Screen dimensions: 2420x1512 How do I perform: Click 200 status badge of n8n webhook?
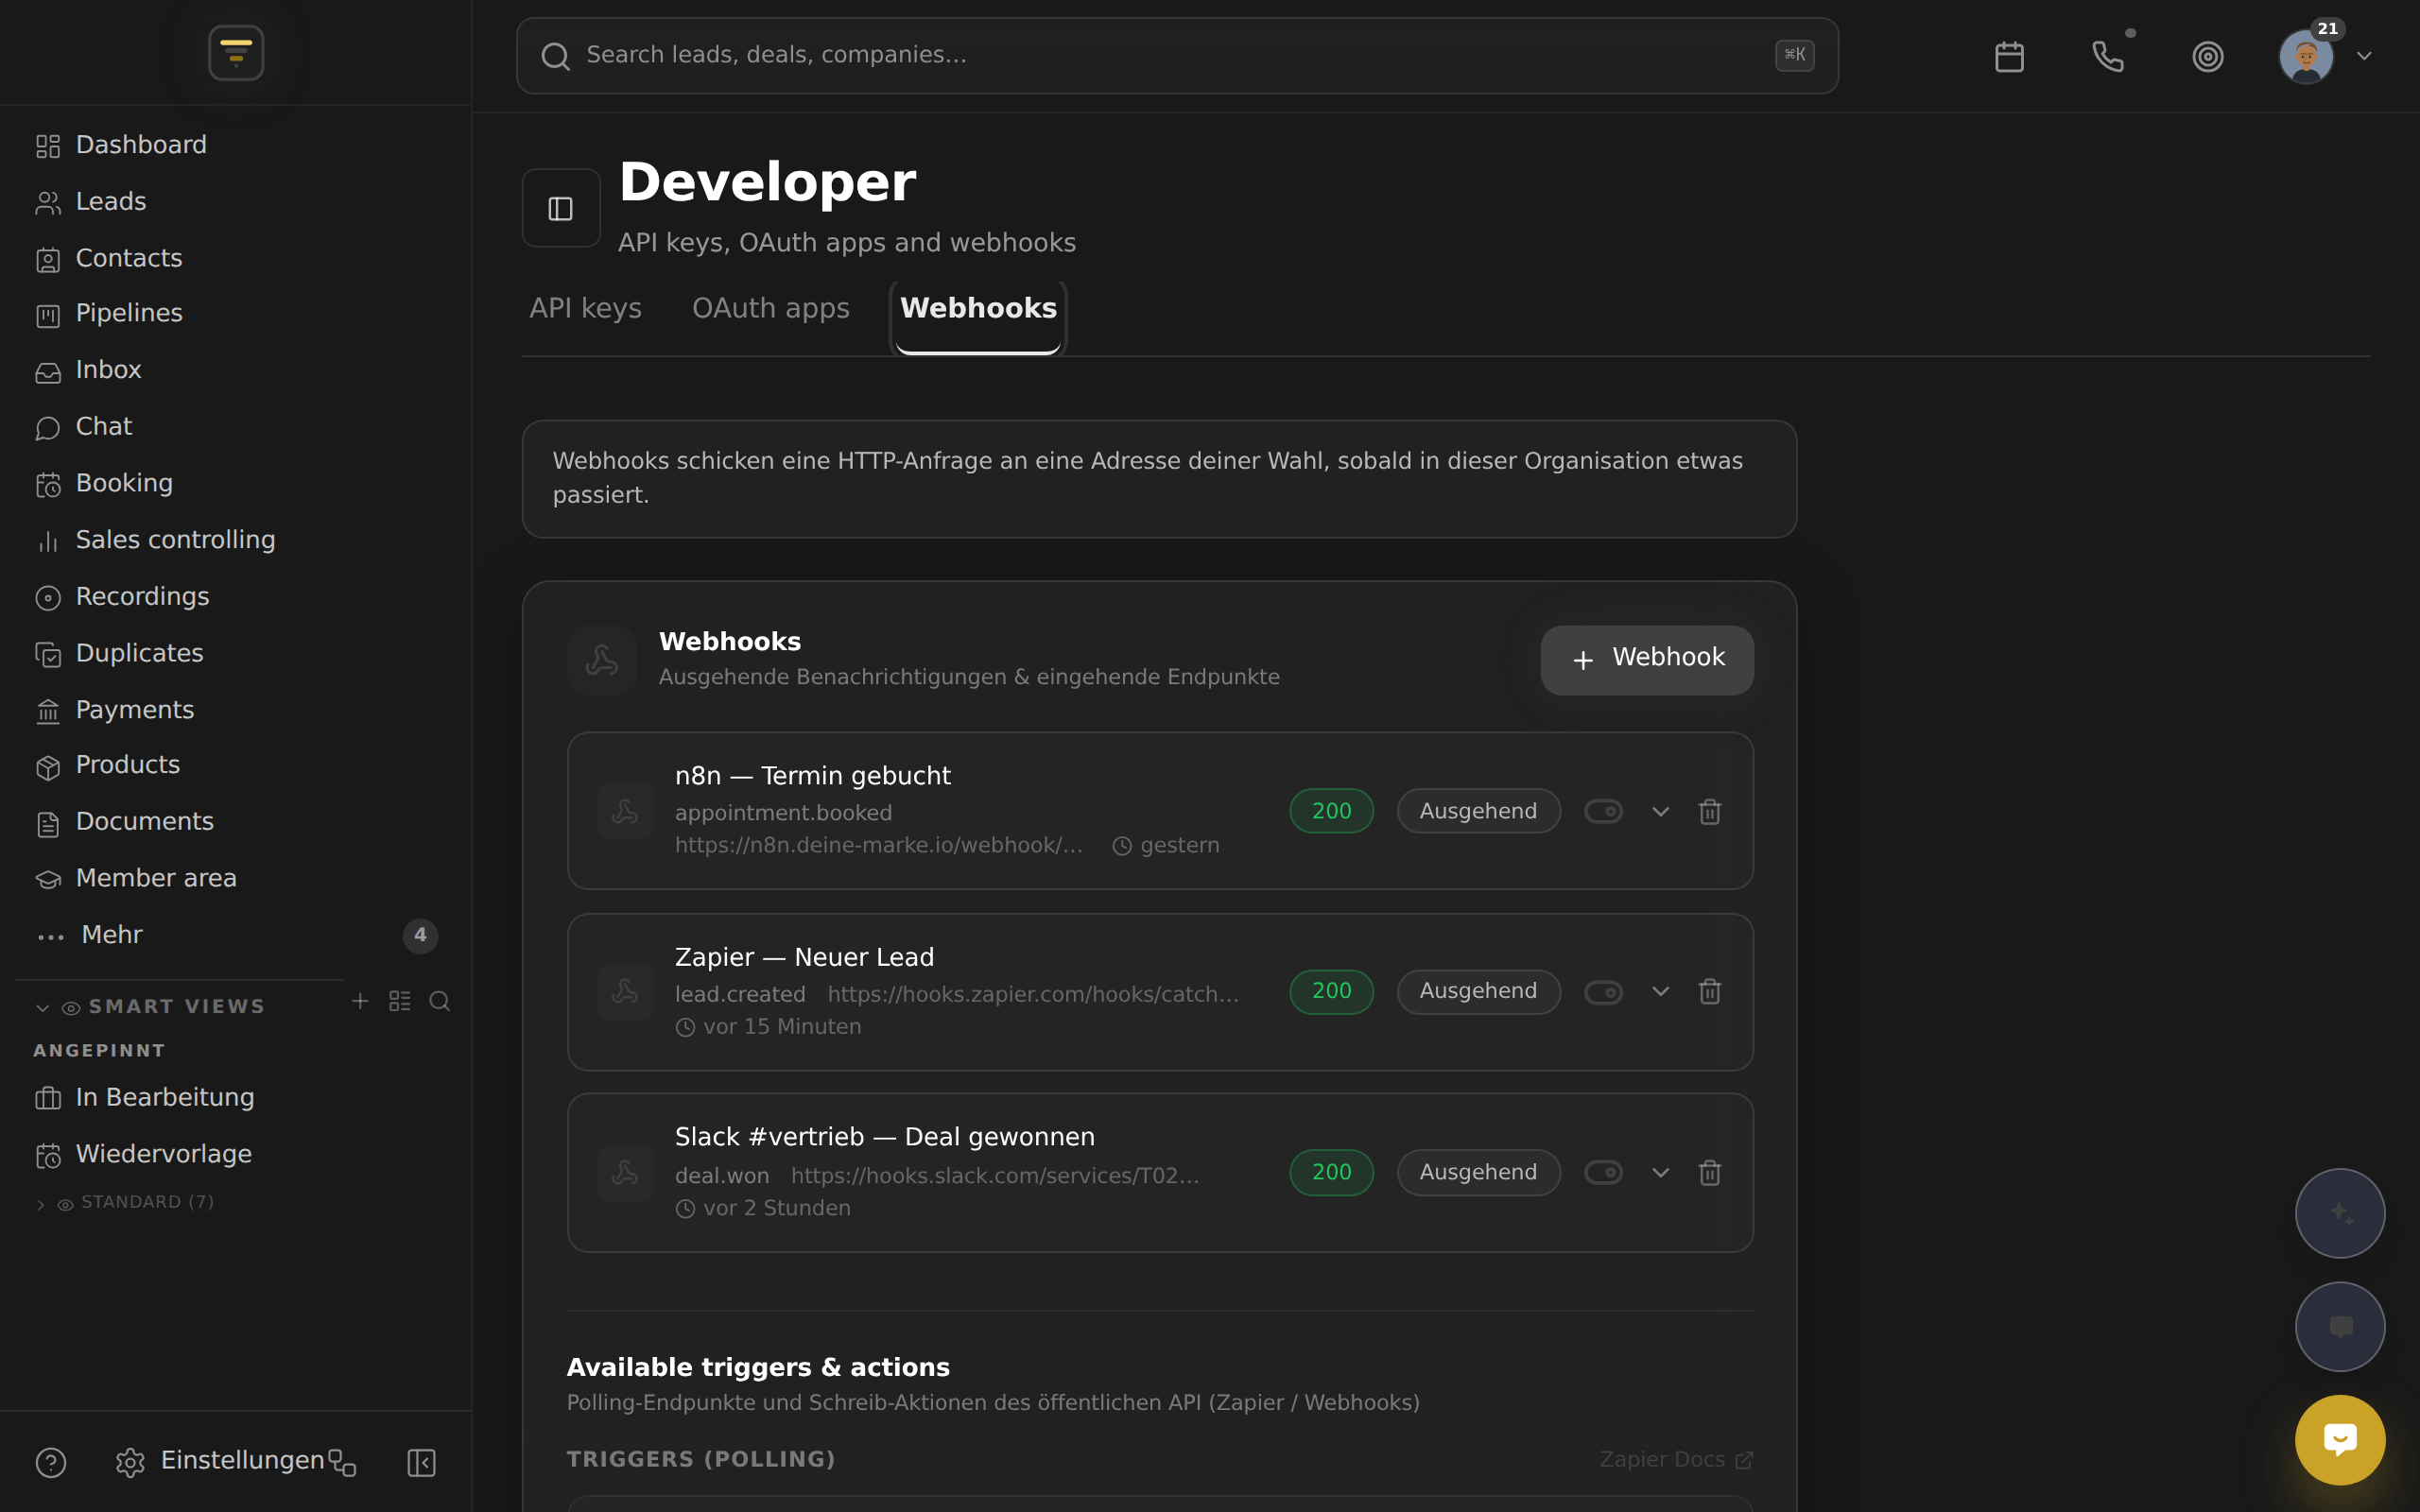[1331, 811]
